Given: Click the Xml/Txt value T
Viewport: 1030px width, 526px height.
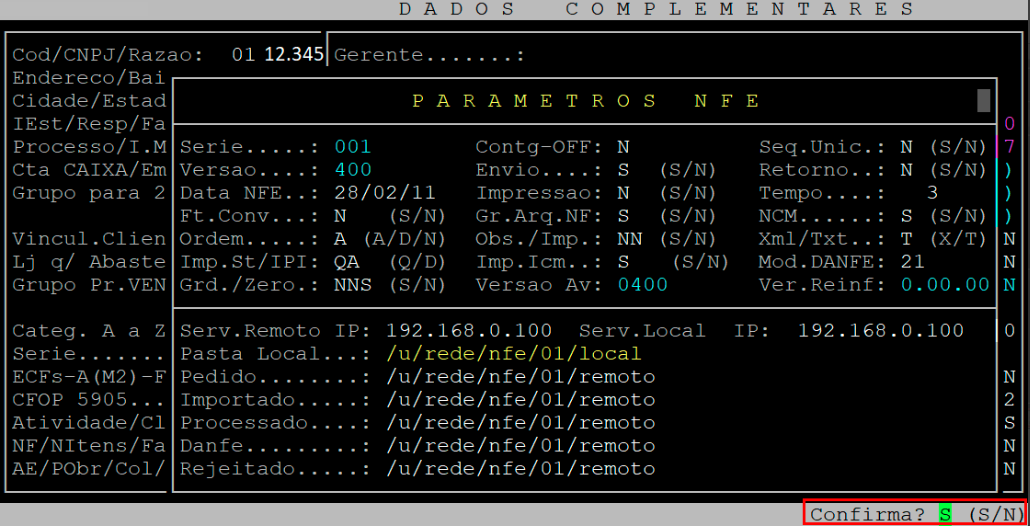Looking at the screenshot, I should coord(907,239).
